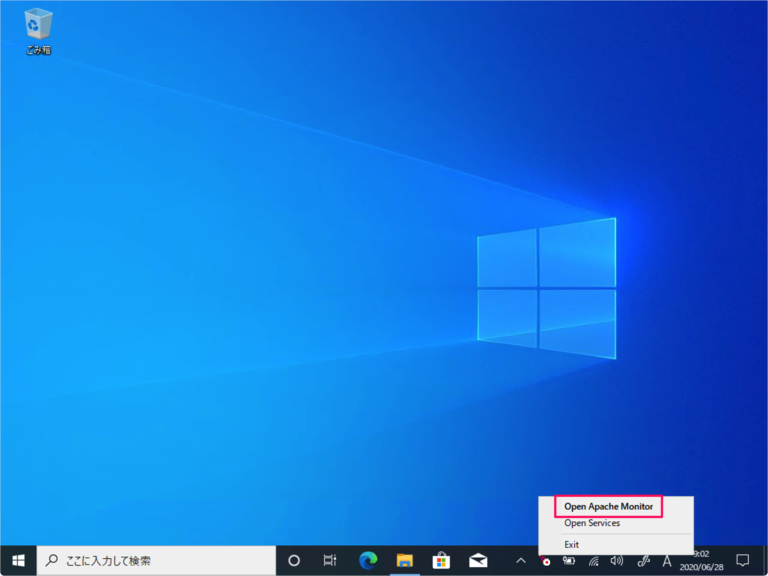Click the taskbar search box ここに入力して検索
The image size is (768, 576).
[x=156, y=560]
